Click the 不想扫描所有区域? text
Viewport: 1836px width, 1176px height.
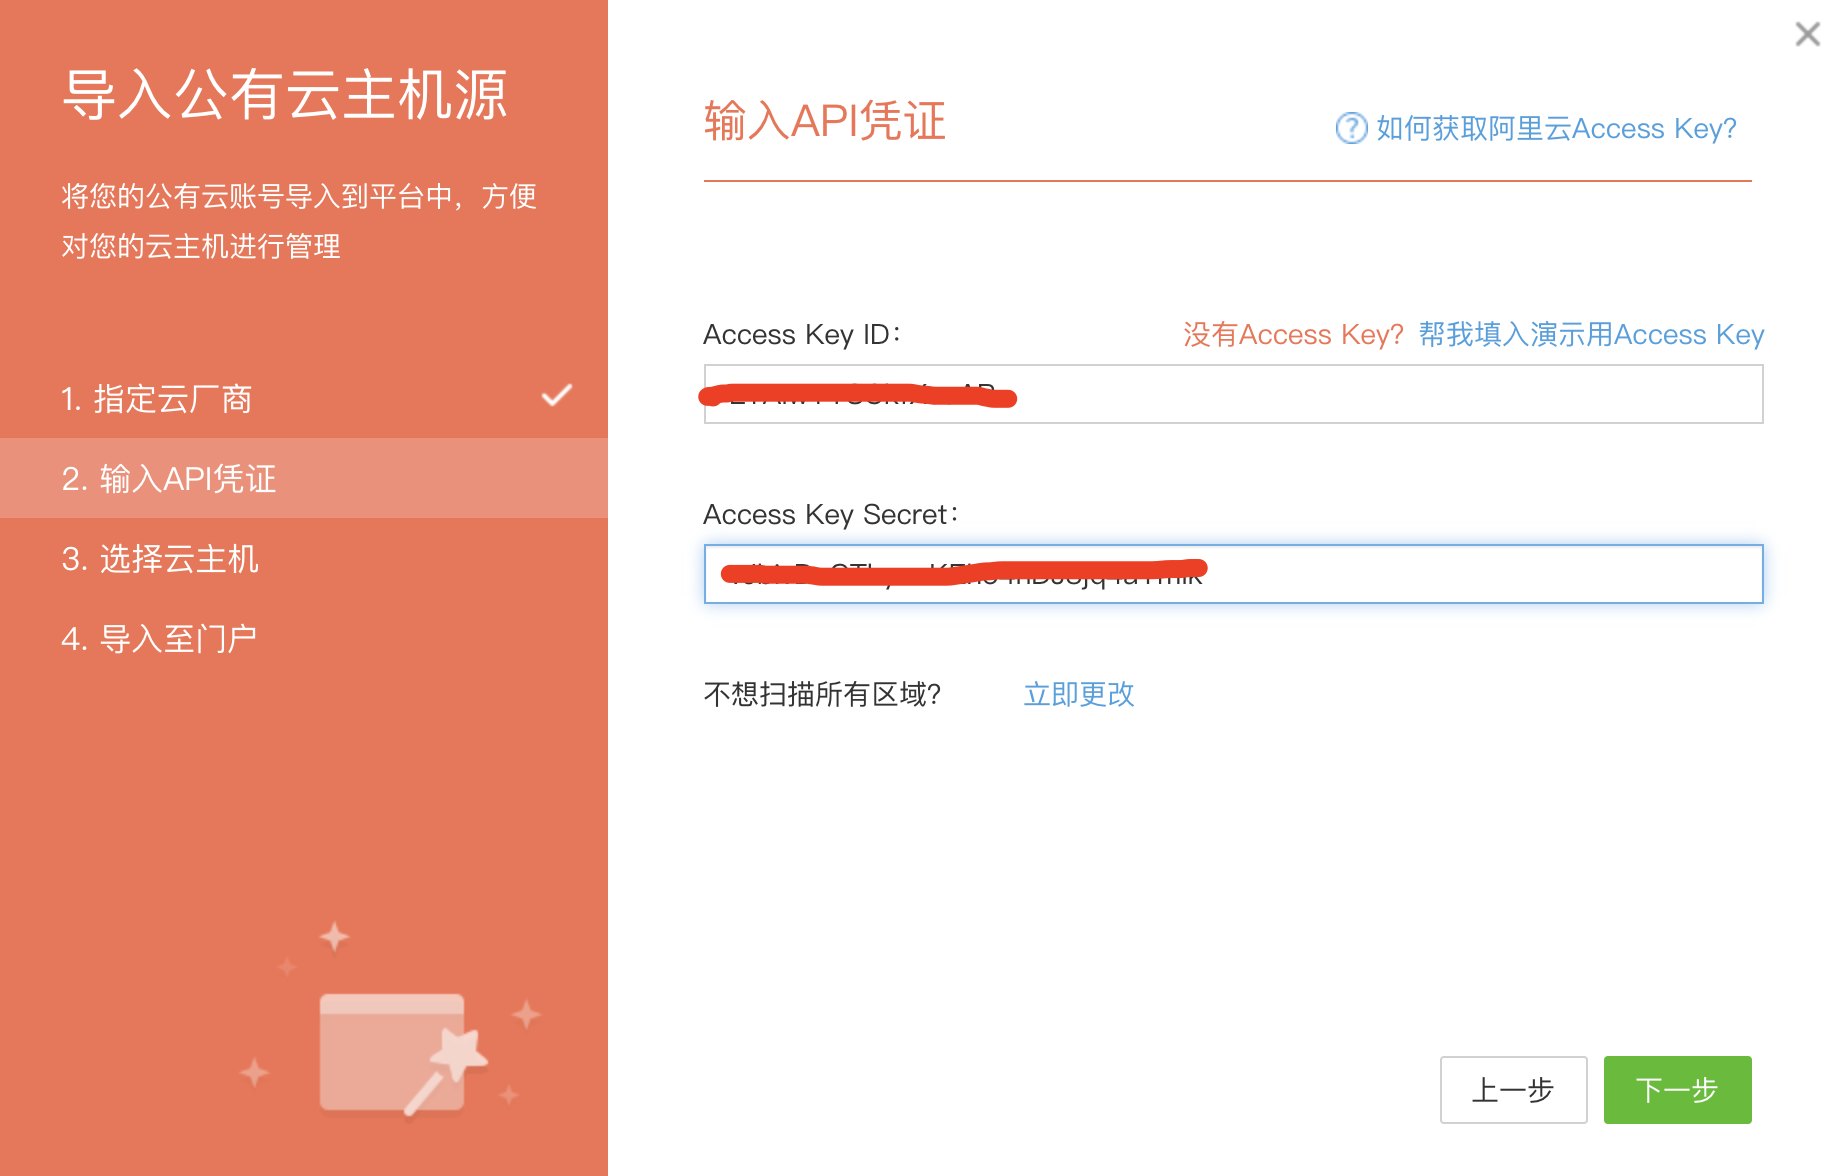point(822,694)
